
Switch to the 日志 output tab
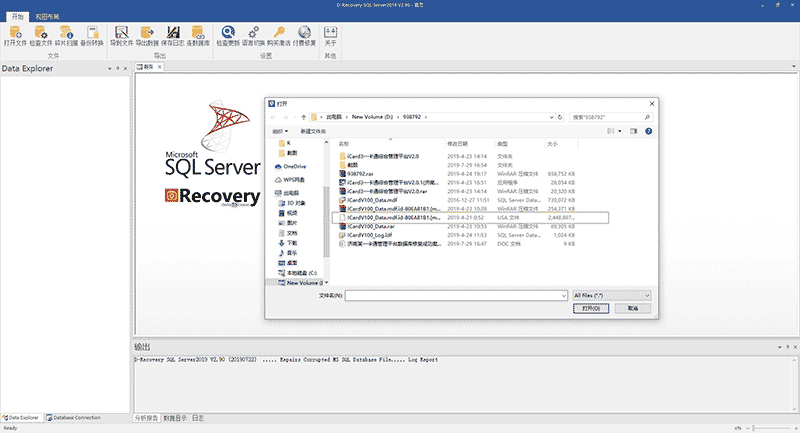(x=198, y=418)
